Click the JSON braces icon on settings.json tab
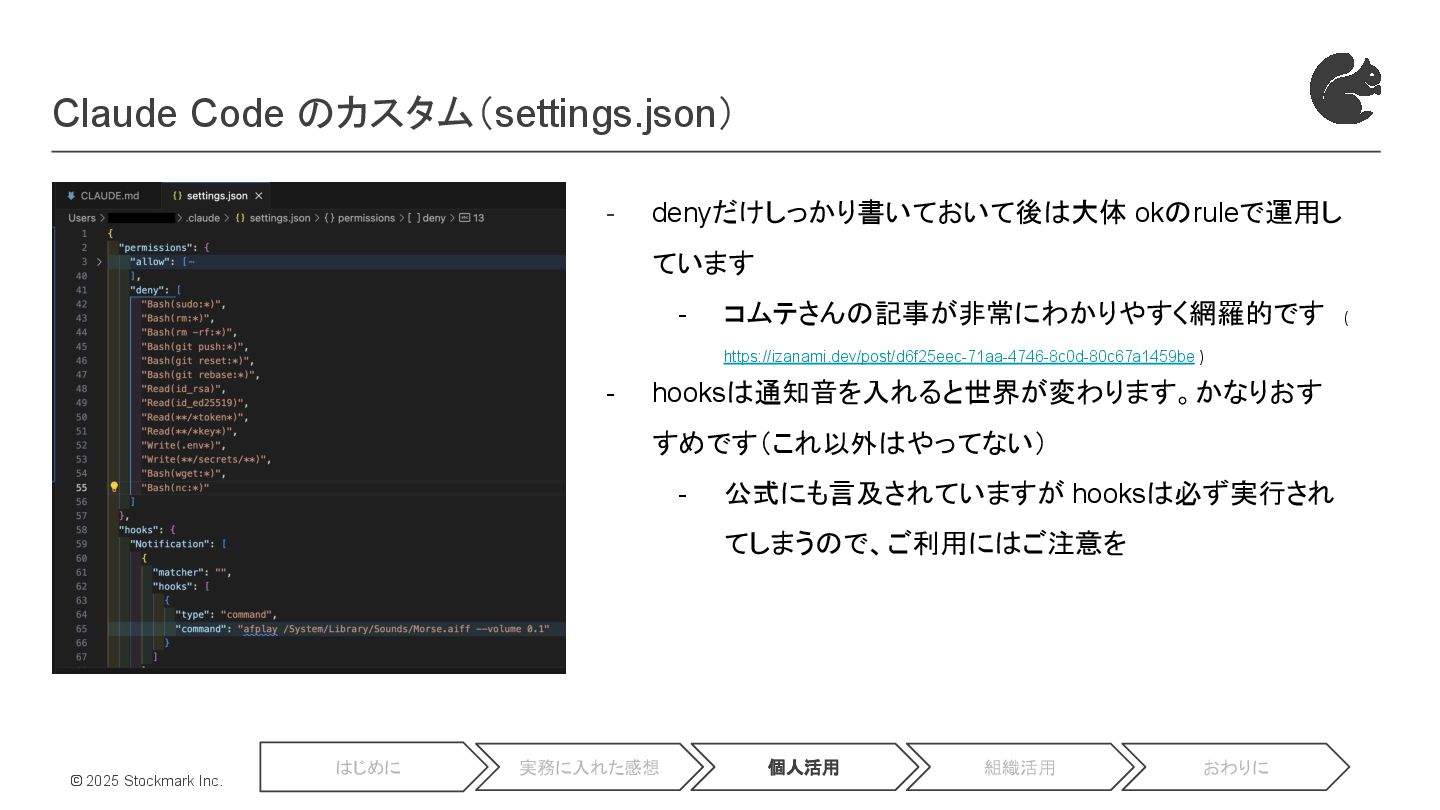This screenshot has width=1440, height=810. pyautogui.click(x=177, y=196)
